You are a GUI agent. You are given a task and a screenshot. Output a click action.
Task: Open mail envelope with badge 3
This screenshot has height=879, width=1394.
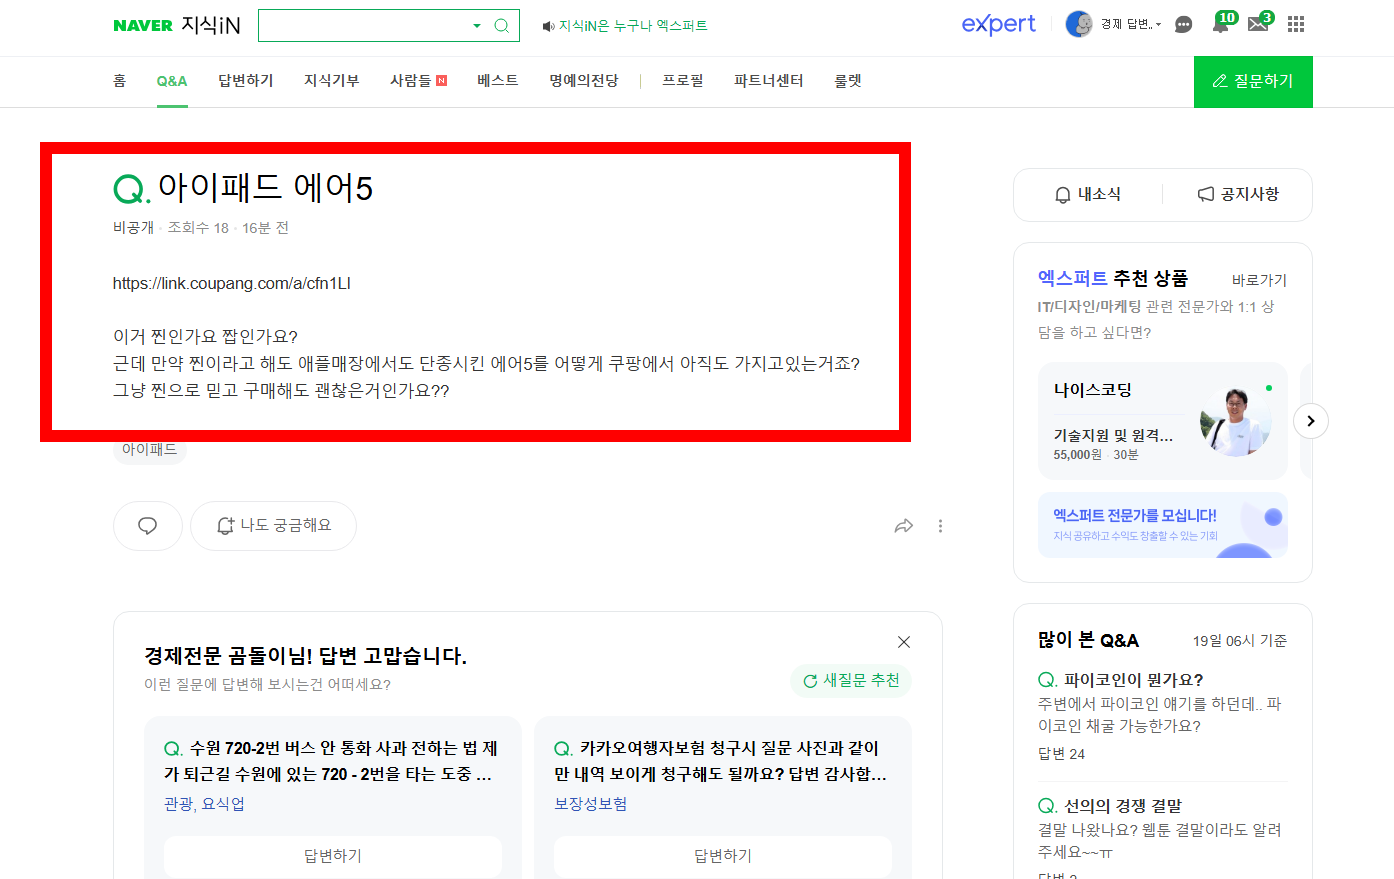pyautogui.click(x=1260, y=23)
